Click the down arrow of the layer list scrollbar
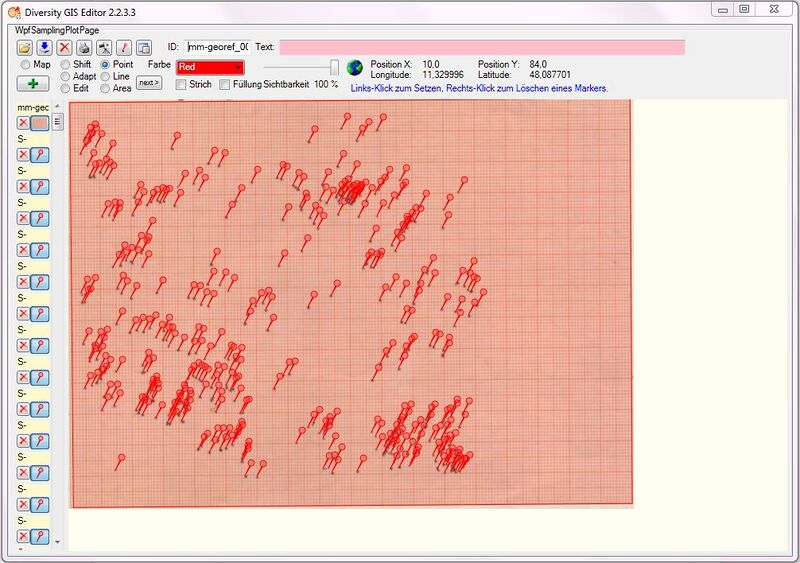The height and width of the screenshot is (563, 800). (x=57, y=542)
